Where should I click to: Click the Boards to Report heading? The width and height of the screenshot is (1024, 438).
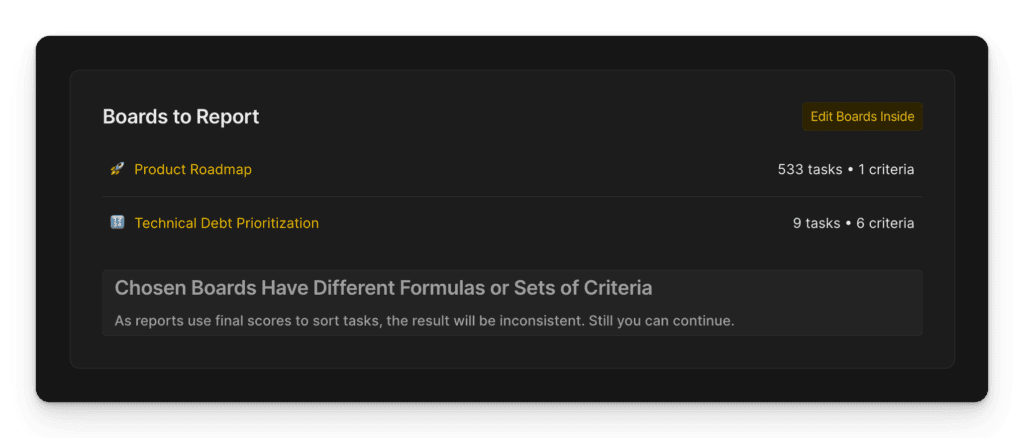(181, 117)
